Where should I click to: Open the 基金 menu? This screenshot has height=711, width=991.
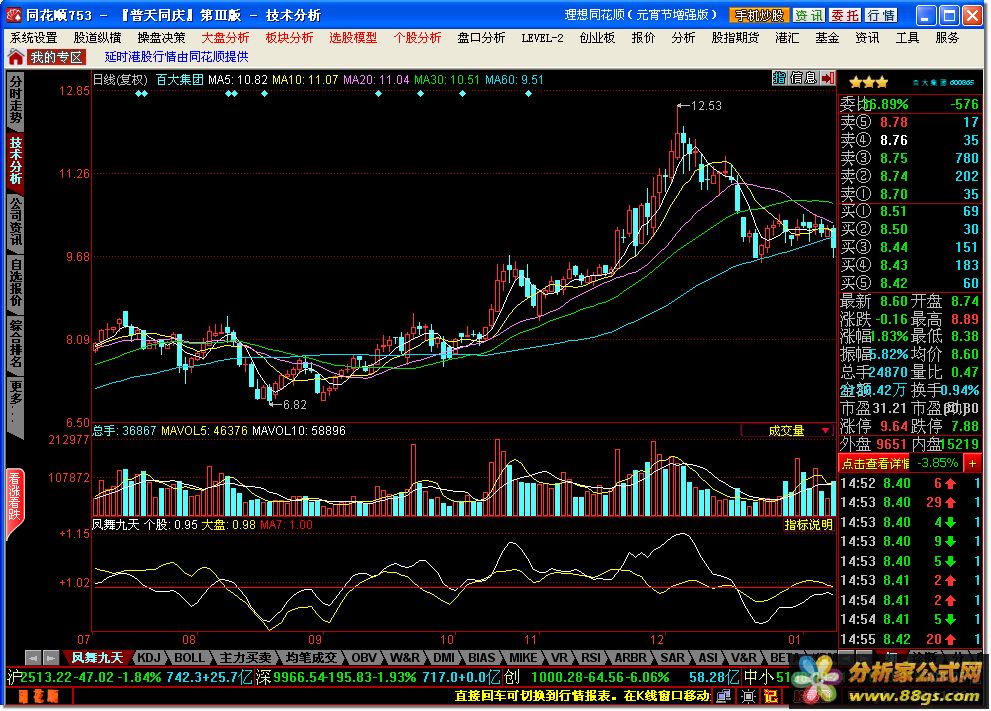tap(827, 38)
